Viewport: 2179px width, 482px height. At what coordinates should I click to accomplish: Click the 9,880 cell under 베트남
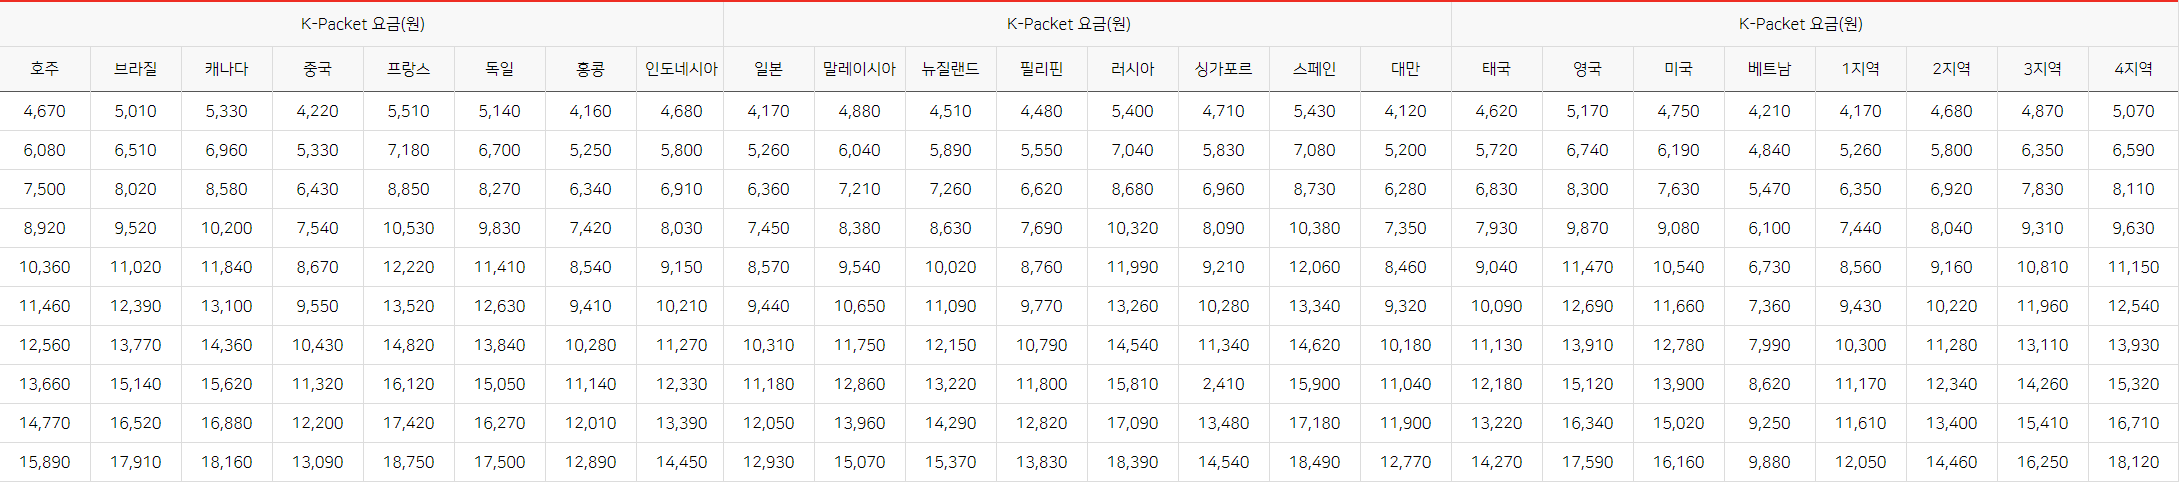(1769, 462)
